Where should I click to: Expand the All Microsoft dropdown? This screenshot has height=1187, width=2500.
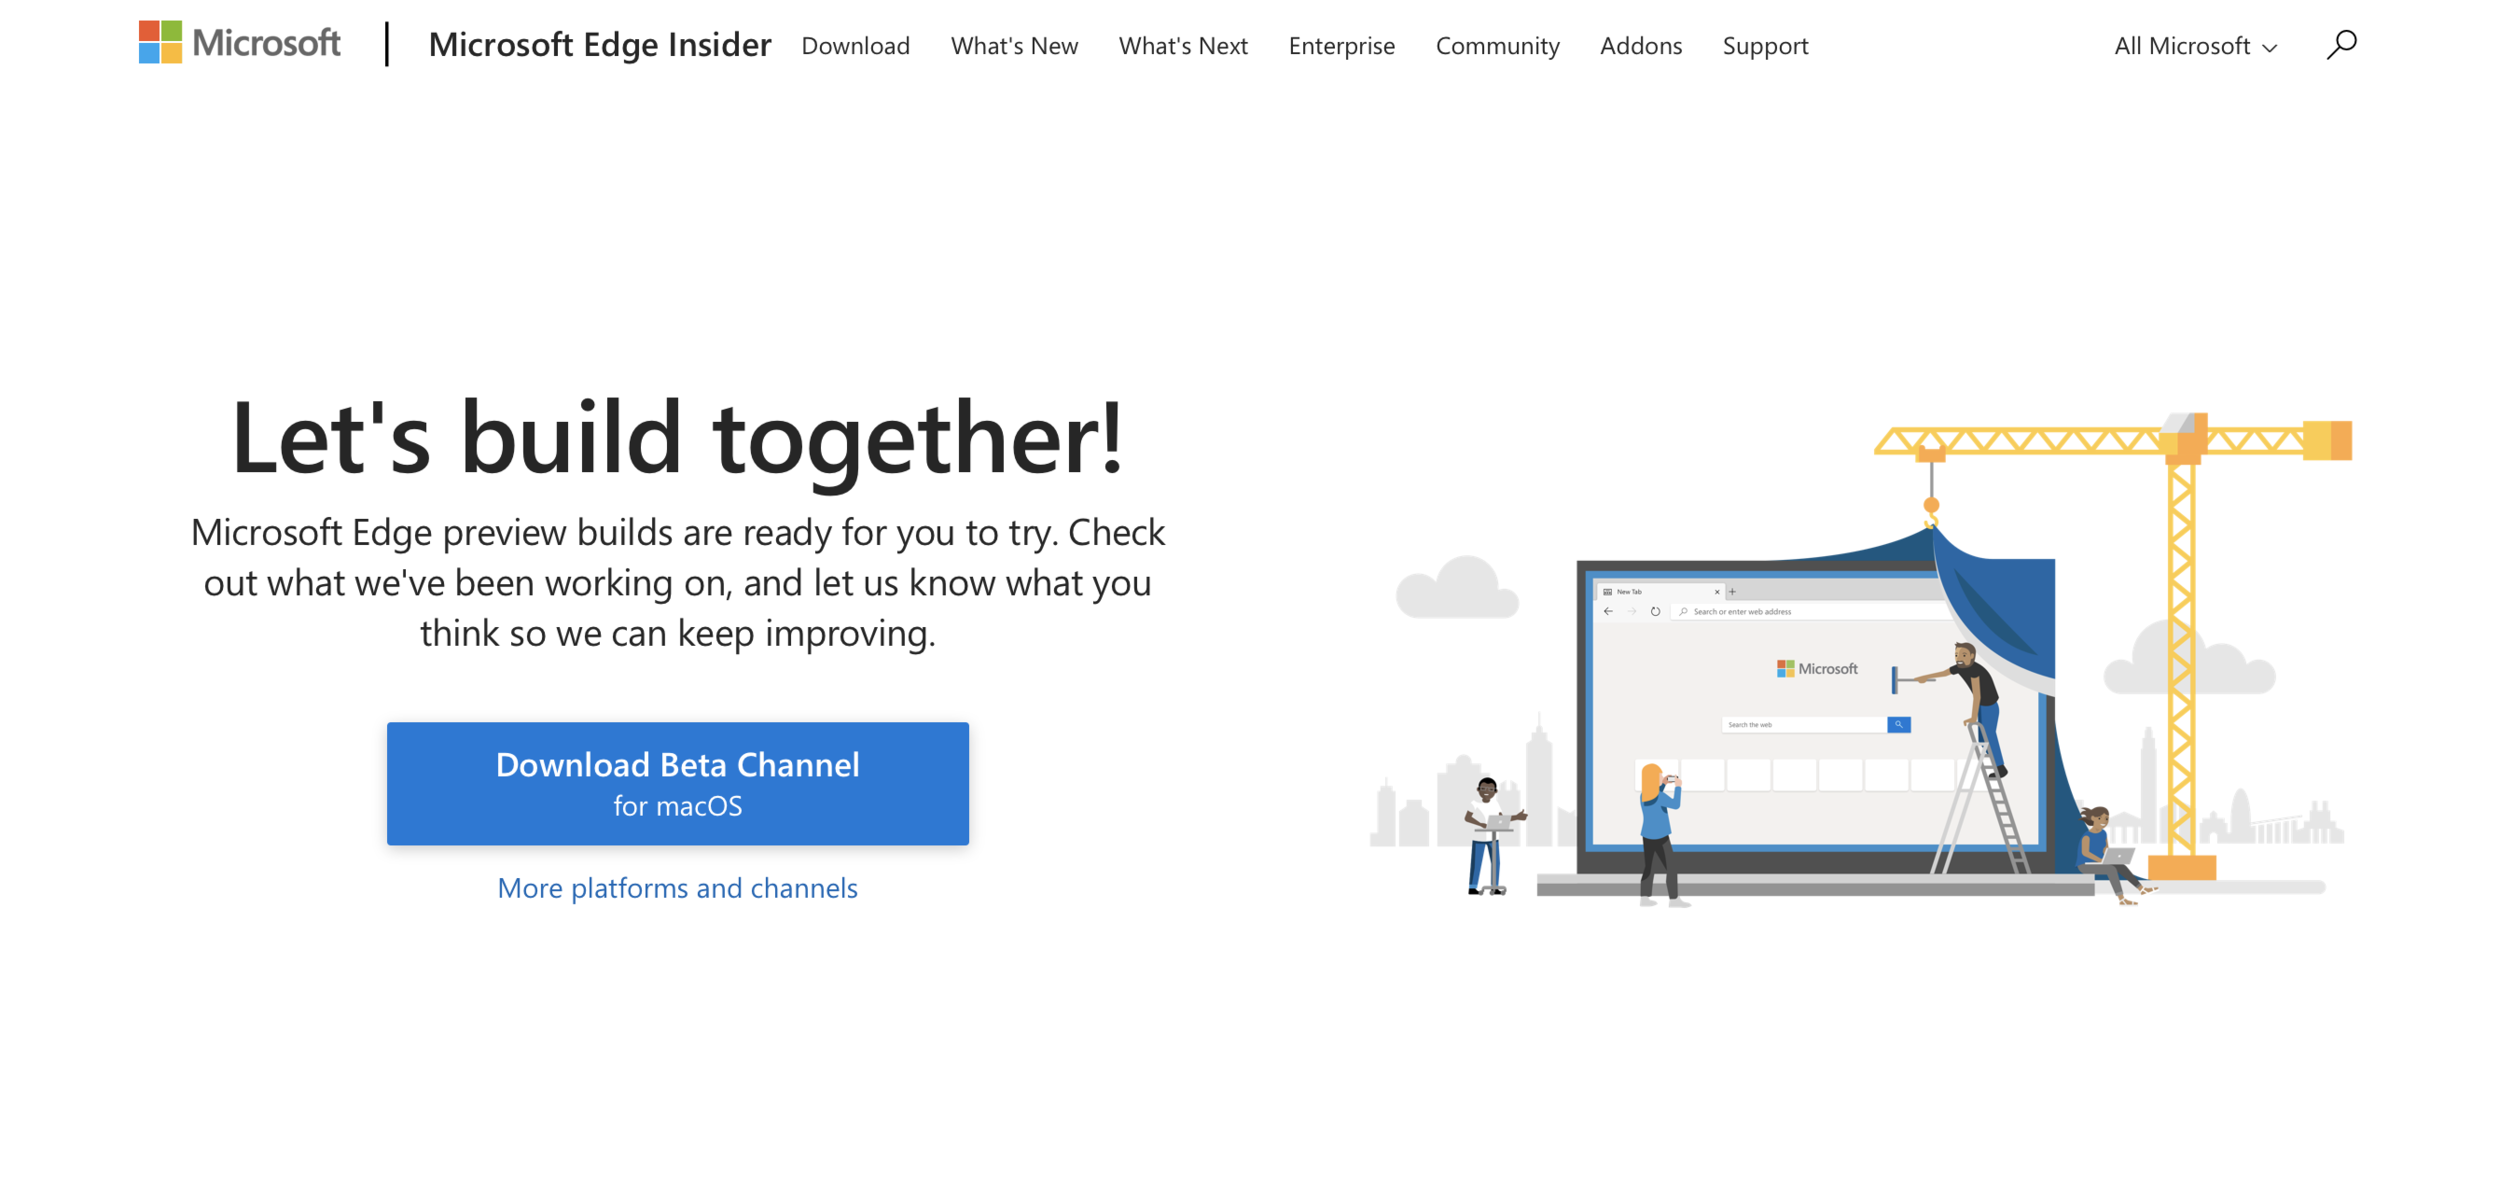click(2195, 46)
